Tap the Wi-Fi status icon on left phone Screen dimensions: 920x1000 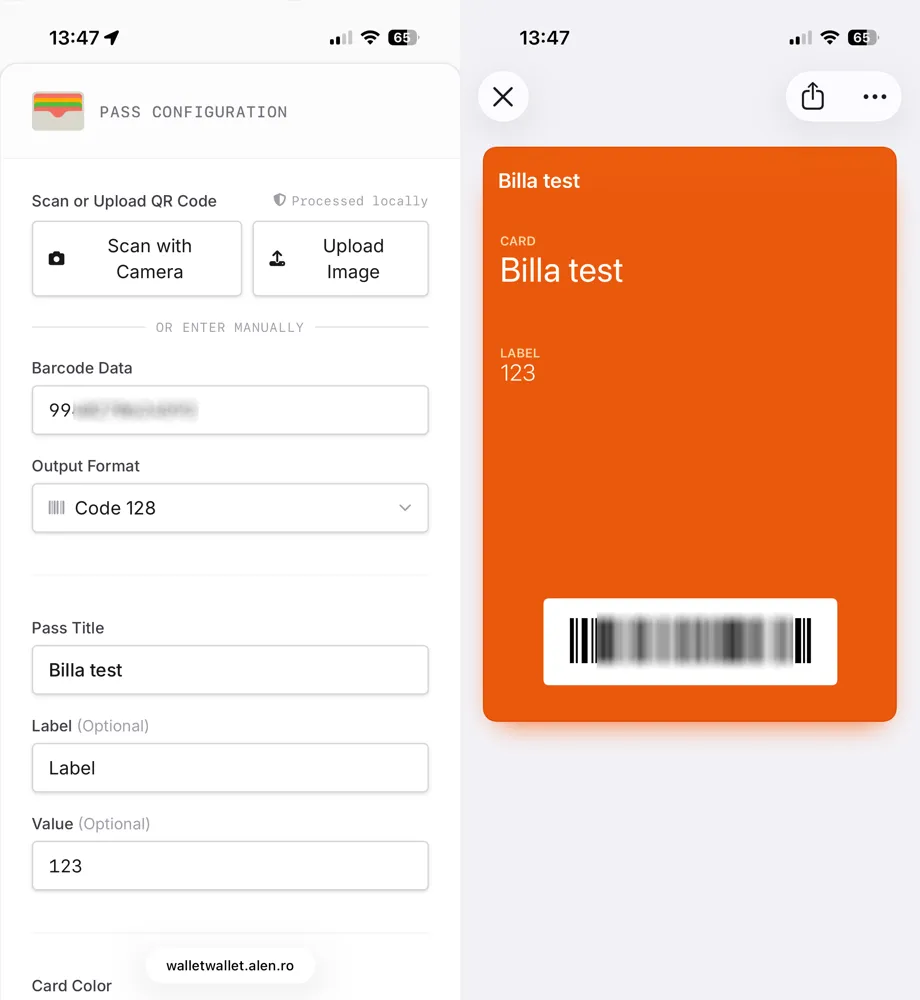pyautogui.click(x=370, y=38)
